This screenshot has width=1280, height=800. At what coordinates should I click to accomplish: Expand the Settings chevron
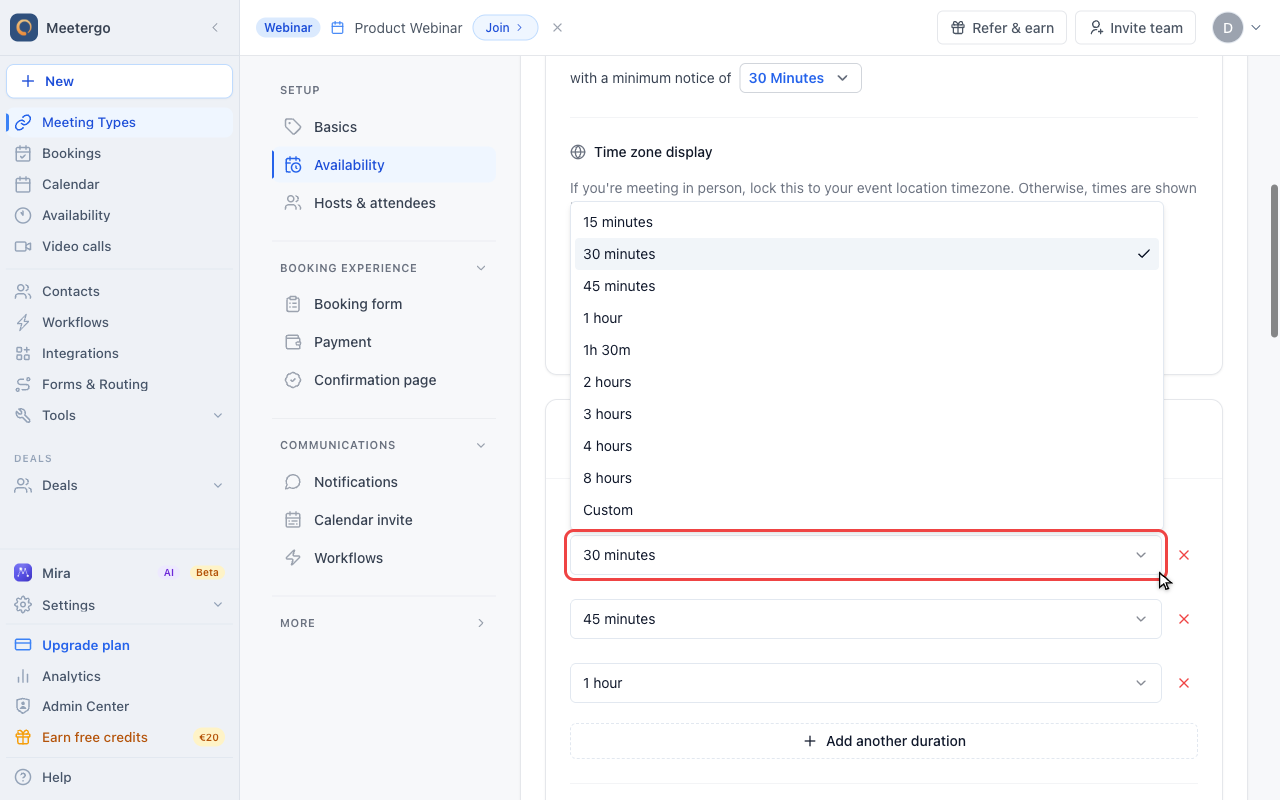(218, 605)
